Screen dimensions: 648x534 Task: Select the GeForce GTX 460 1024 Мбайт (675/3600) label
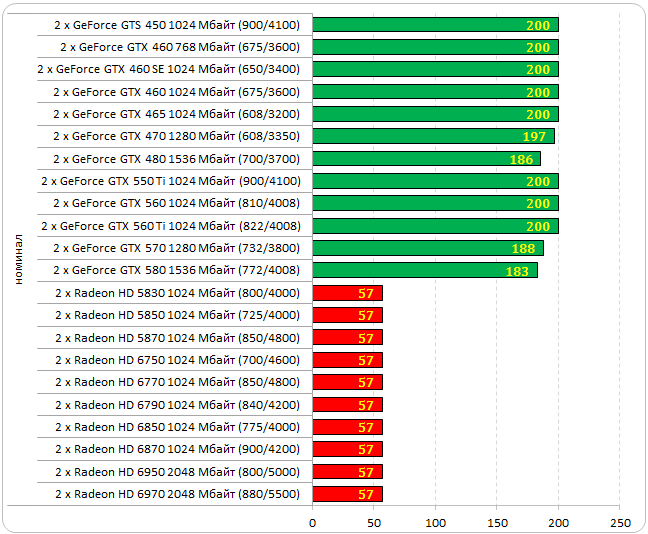[x=176, y=92]
